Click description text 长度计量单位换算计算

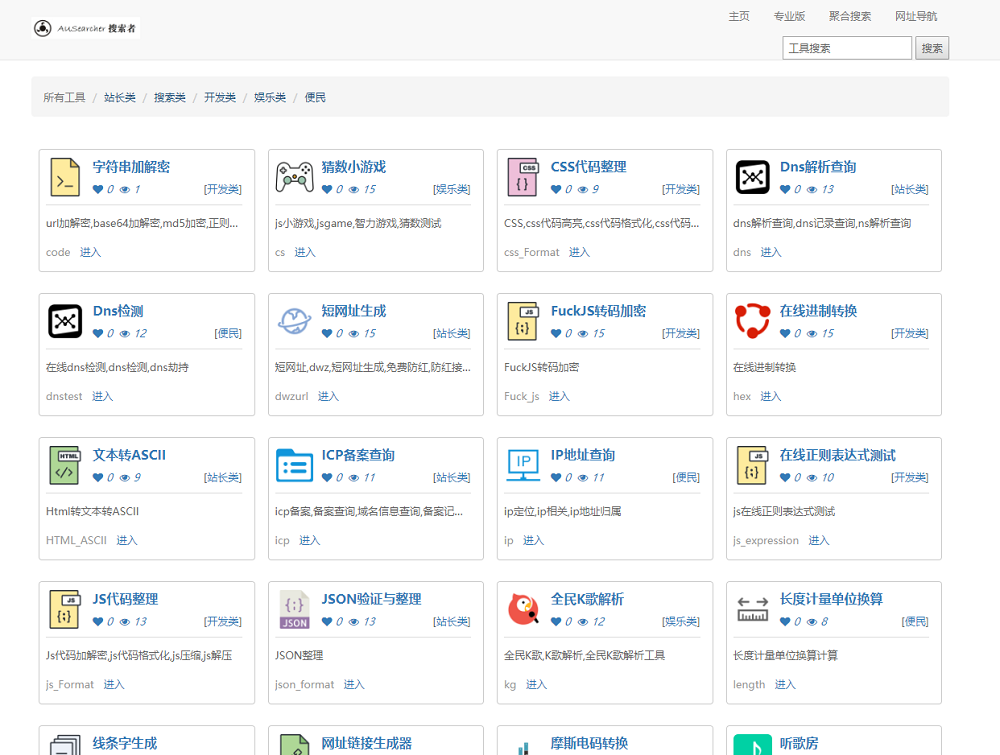pos(786,656)
